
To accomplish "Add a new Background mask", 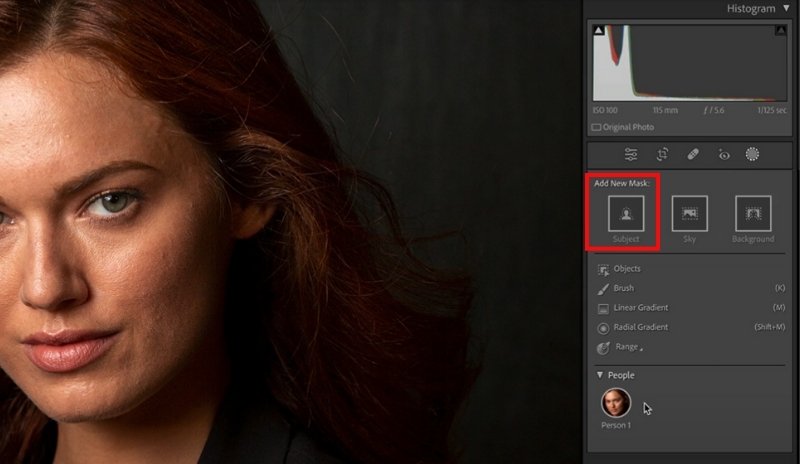I will [x=753, y=214].
